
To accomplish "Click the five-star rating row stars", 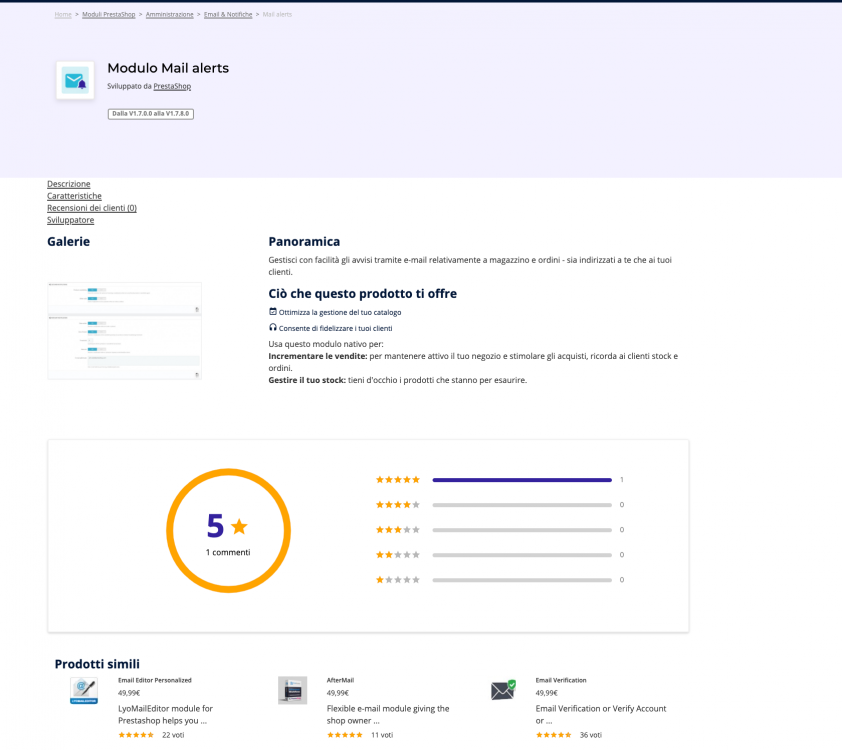I will (397, 479).
